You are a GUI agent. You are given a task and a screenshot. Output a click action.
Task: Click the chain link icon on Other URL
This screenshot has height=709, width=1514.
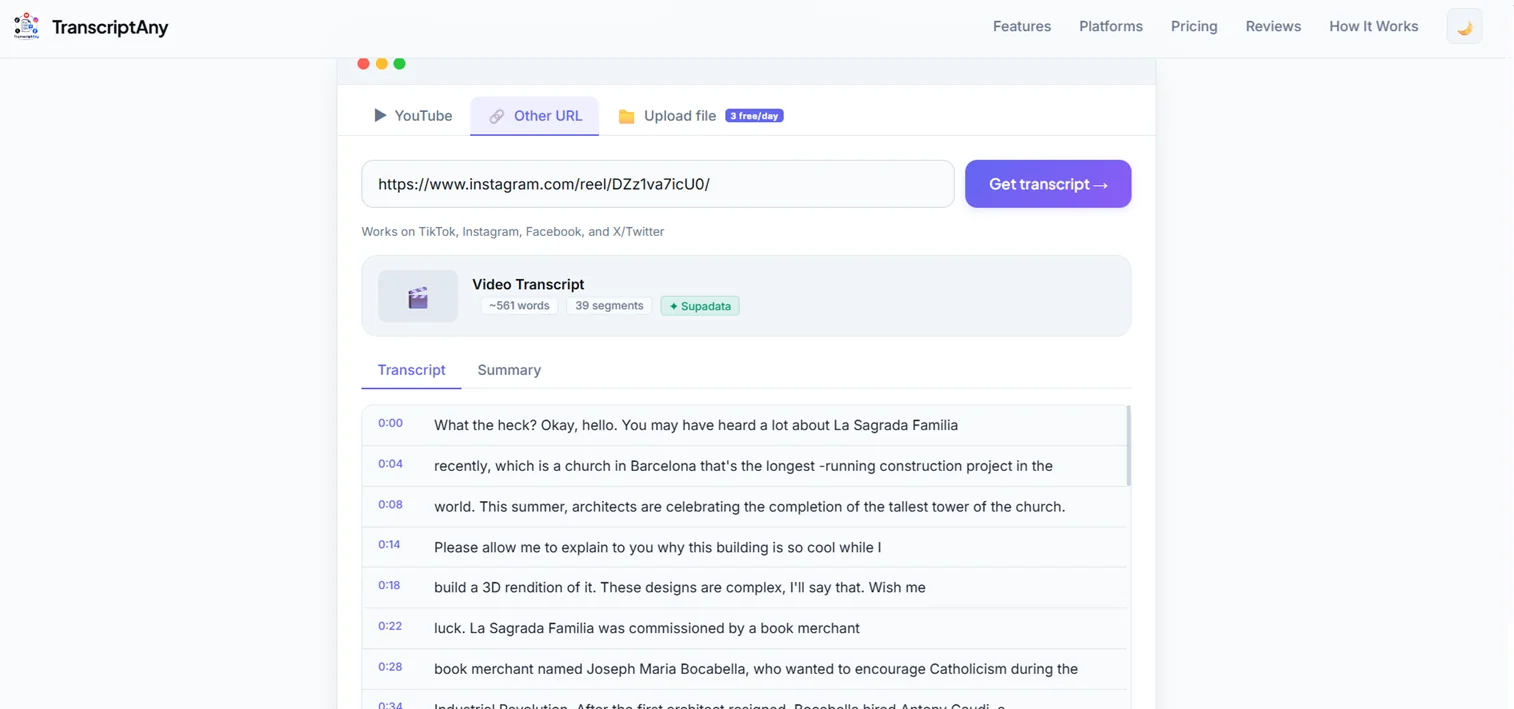(496, 116)
